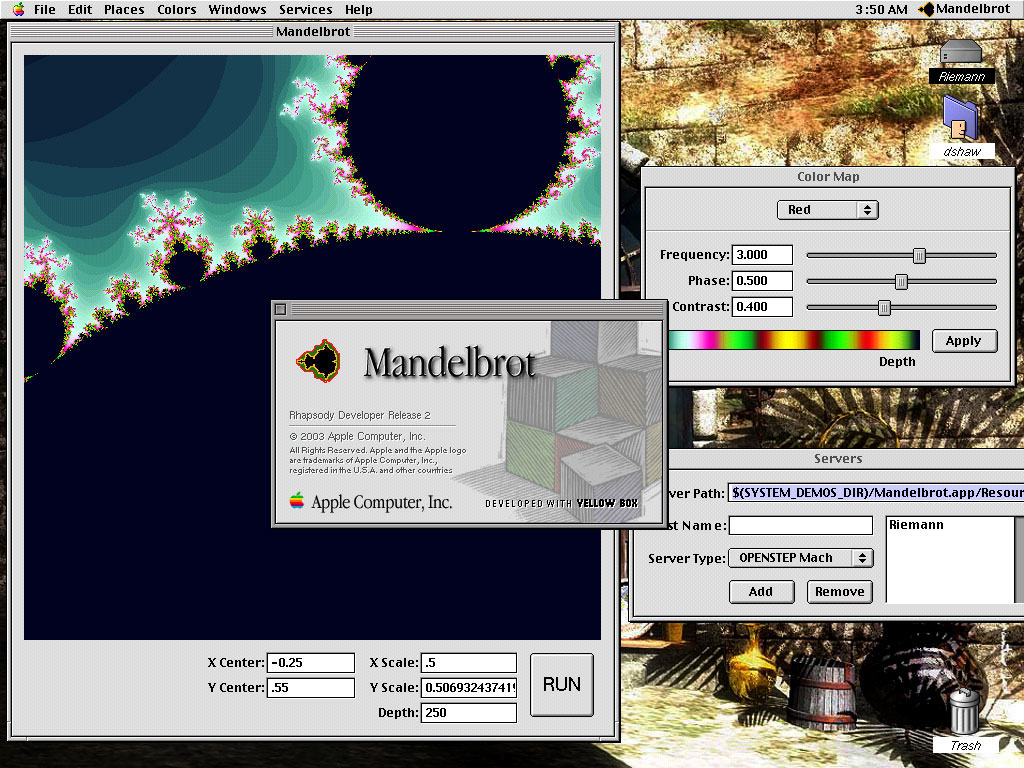Click the Y Center field
This screenshot has width=1024, height=768.
tap(311, 688)
